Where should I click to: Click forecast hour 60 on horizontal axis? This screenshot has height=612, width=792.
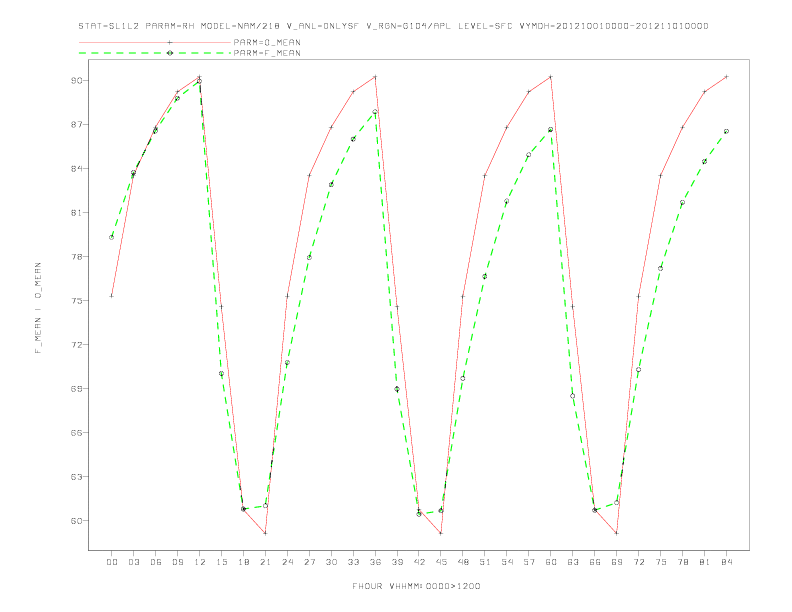[x=551, y=562]
